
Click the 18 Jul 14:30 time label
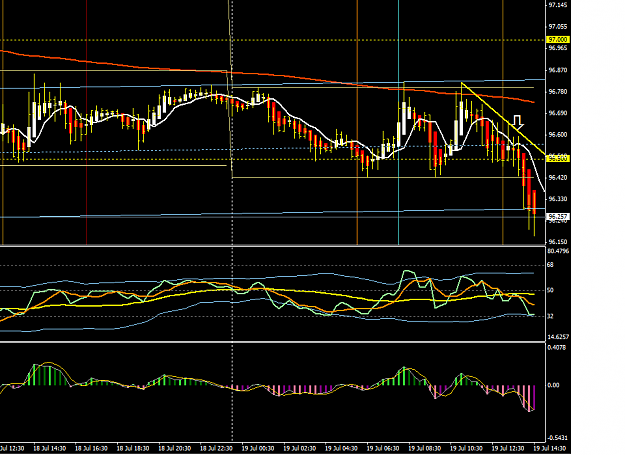click(x=49, y=448)
